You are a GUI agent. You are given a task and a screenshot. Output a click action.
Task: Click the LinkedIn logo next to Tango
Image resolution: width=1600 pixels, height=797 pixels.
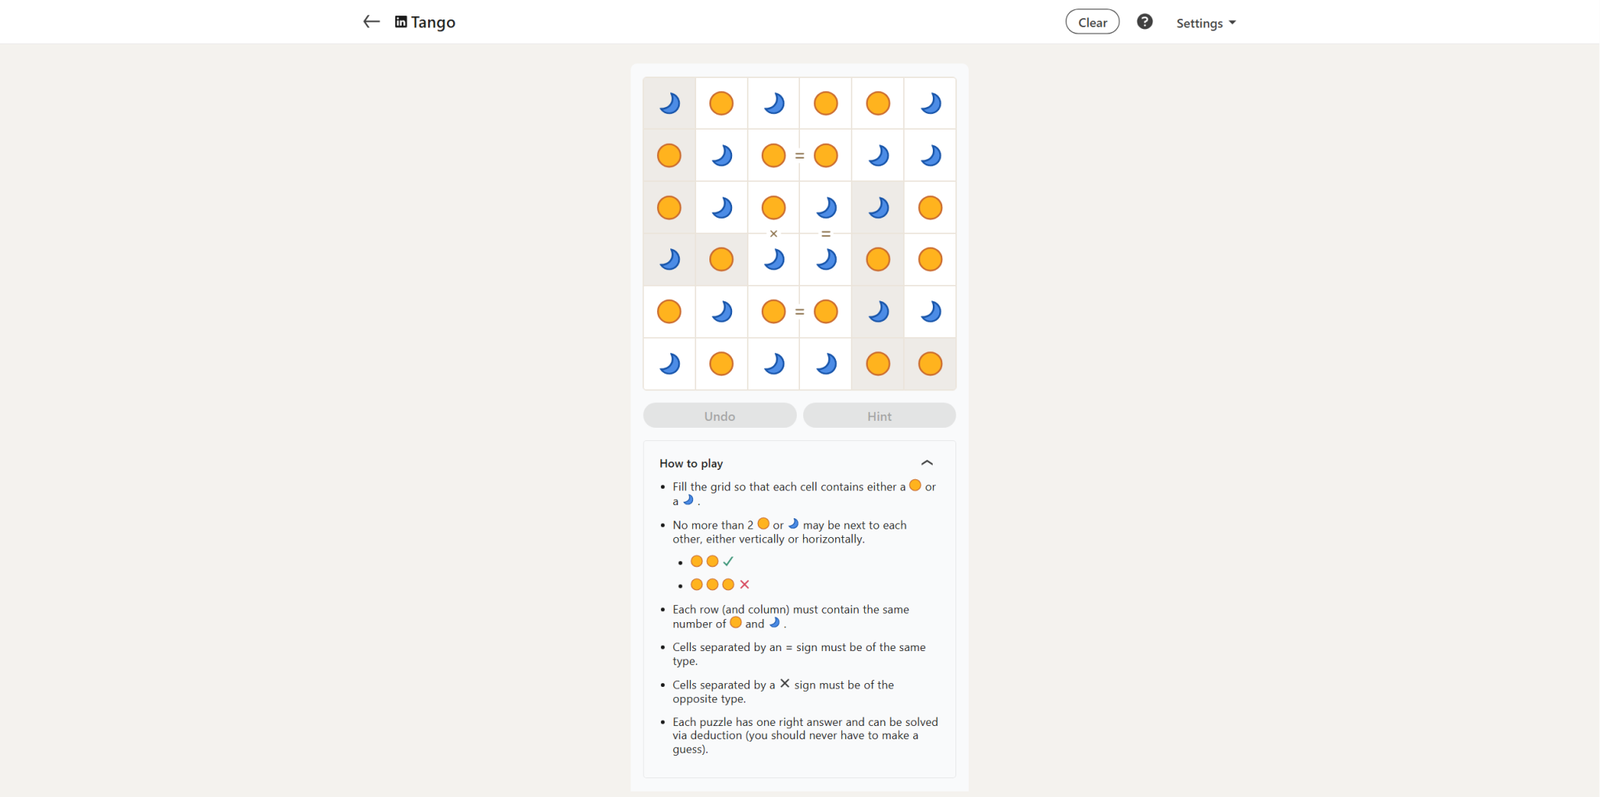[x=401, y=22]
